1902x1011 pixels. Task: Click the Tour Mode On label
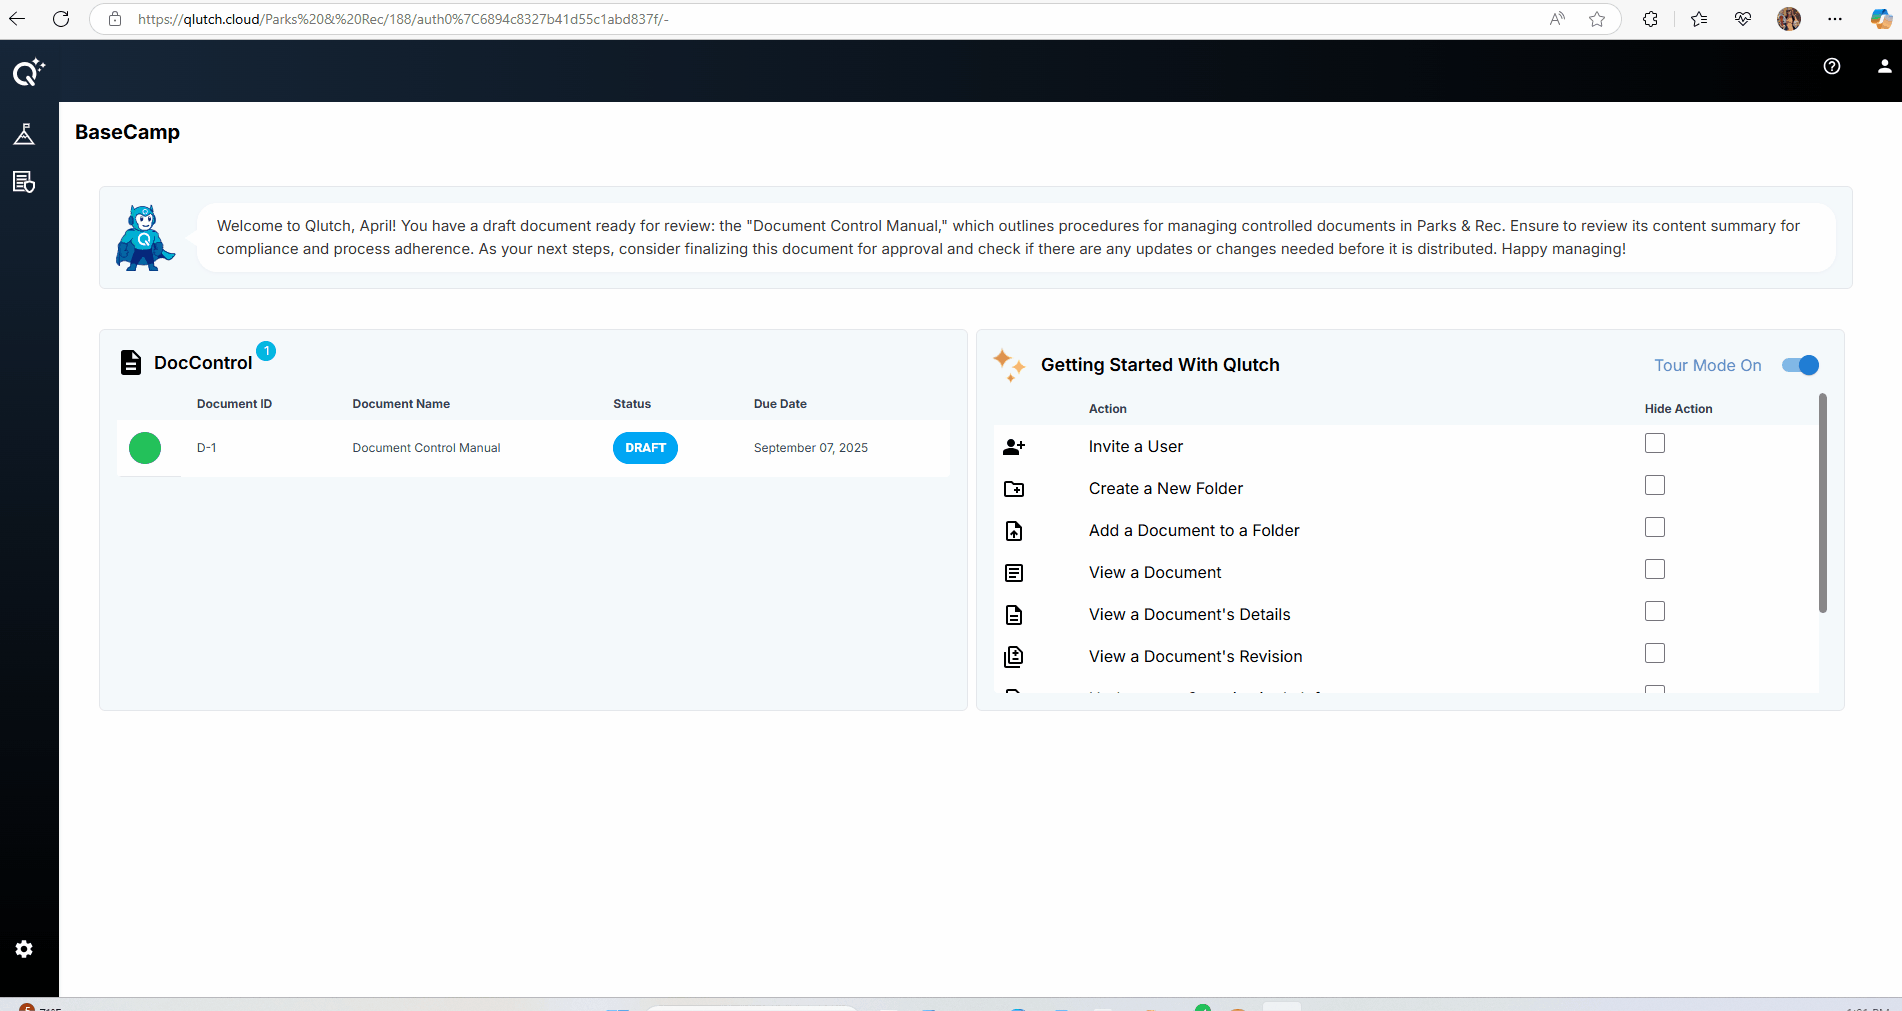click(x=1708, y=365)
